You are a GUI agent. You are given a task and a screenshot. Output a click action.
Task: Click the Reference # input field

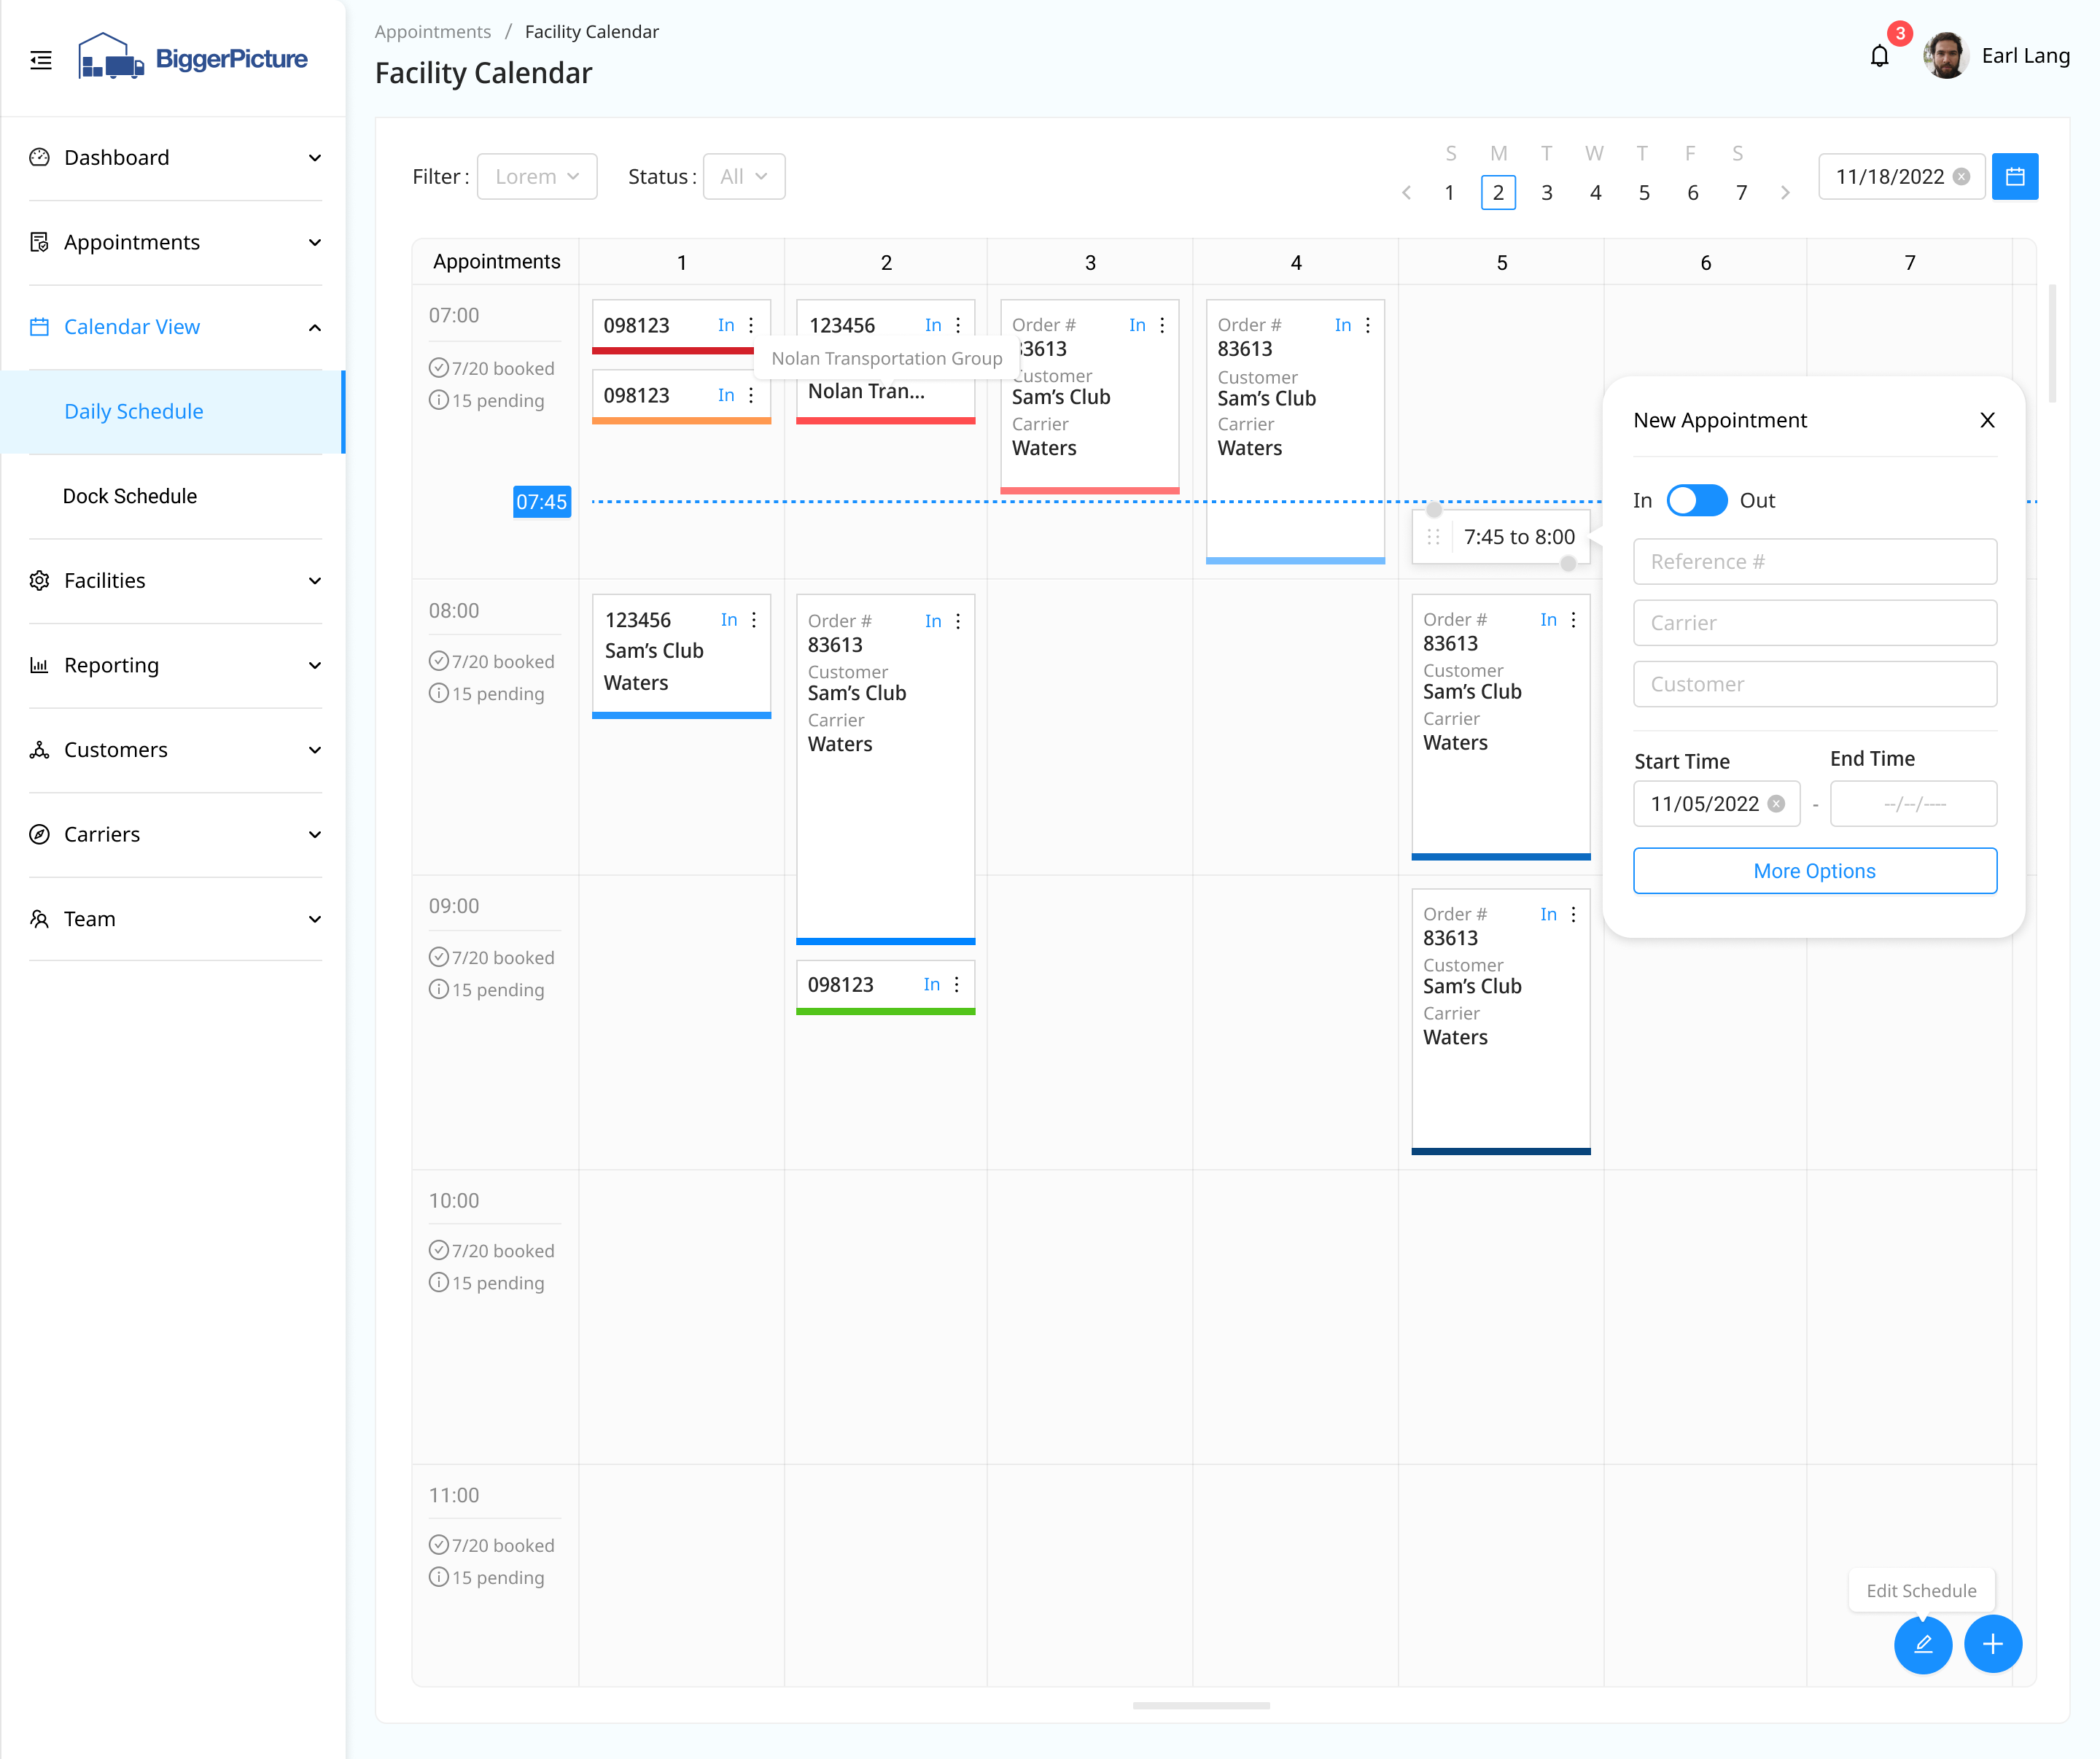point(1814,561)
